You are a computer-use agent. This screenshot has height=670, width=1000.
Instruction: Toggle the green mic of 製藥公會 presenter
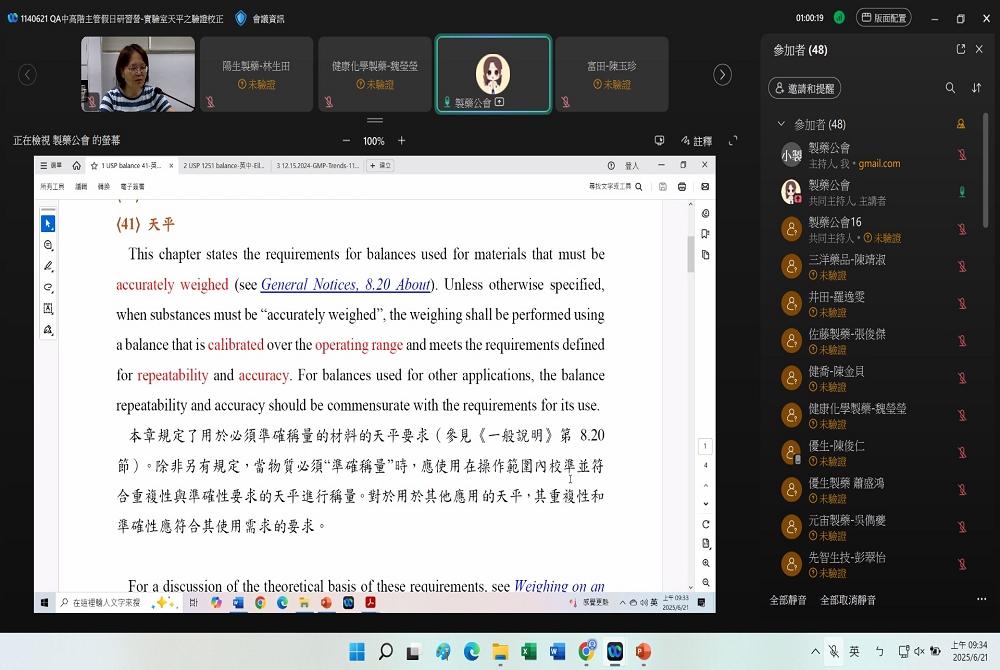962,191
